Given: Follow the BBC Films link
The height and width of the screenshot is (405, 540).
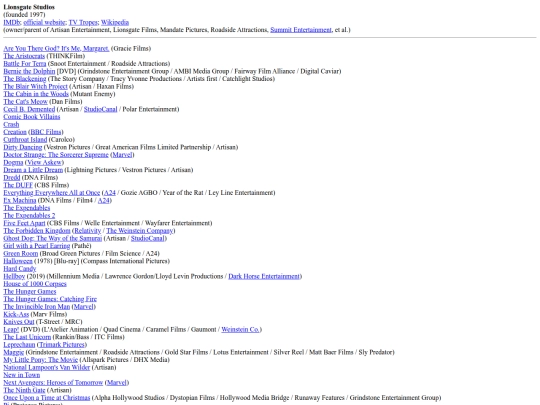Looking at the screenshot, I should [x=46, y=132].
